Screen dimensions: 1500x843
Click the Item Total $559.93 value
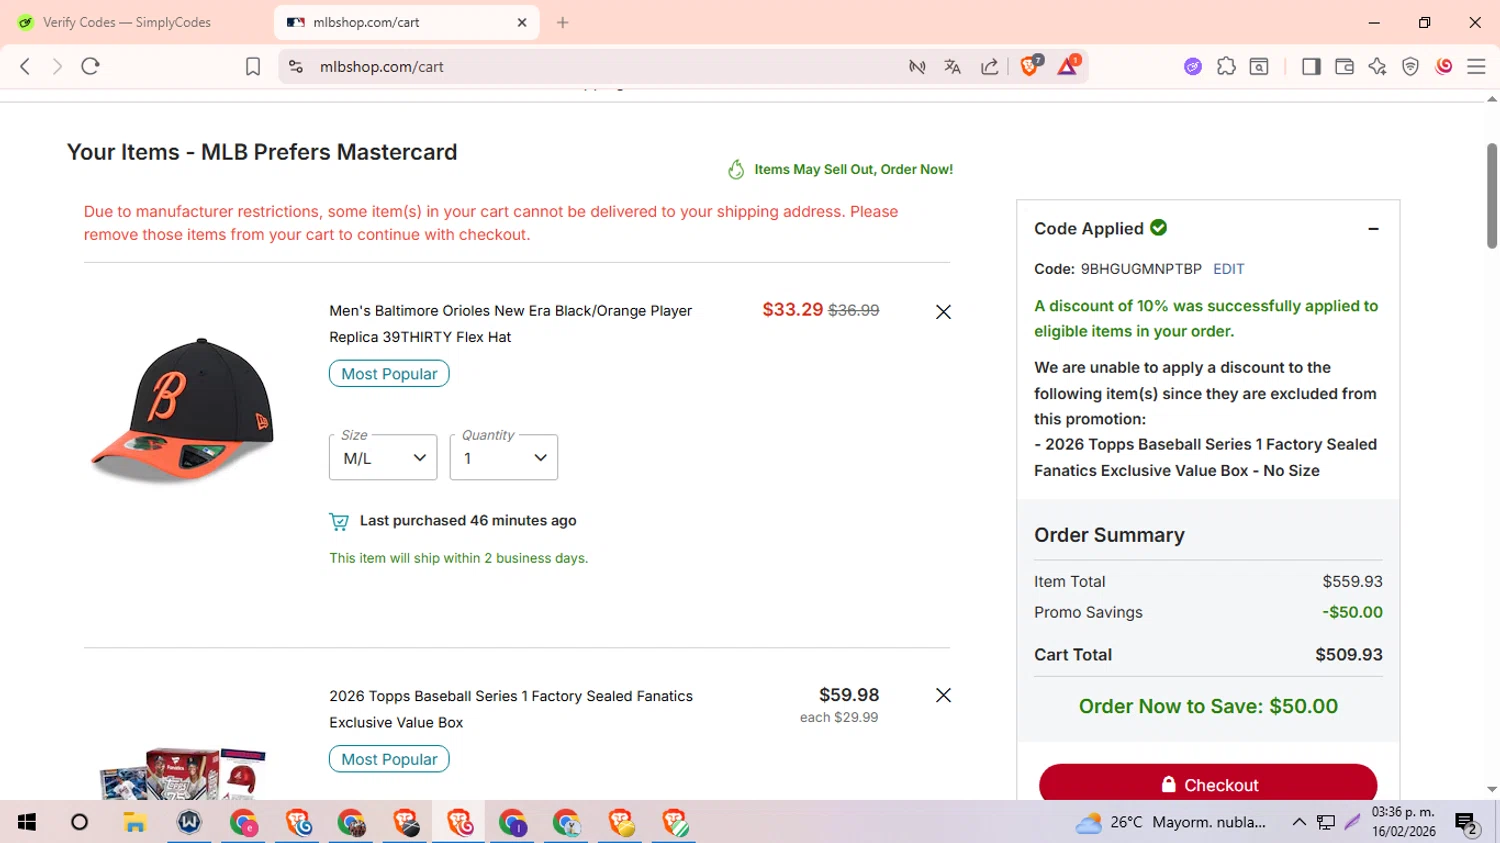coord(1352,581)
